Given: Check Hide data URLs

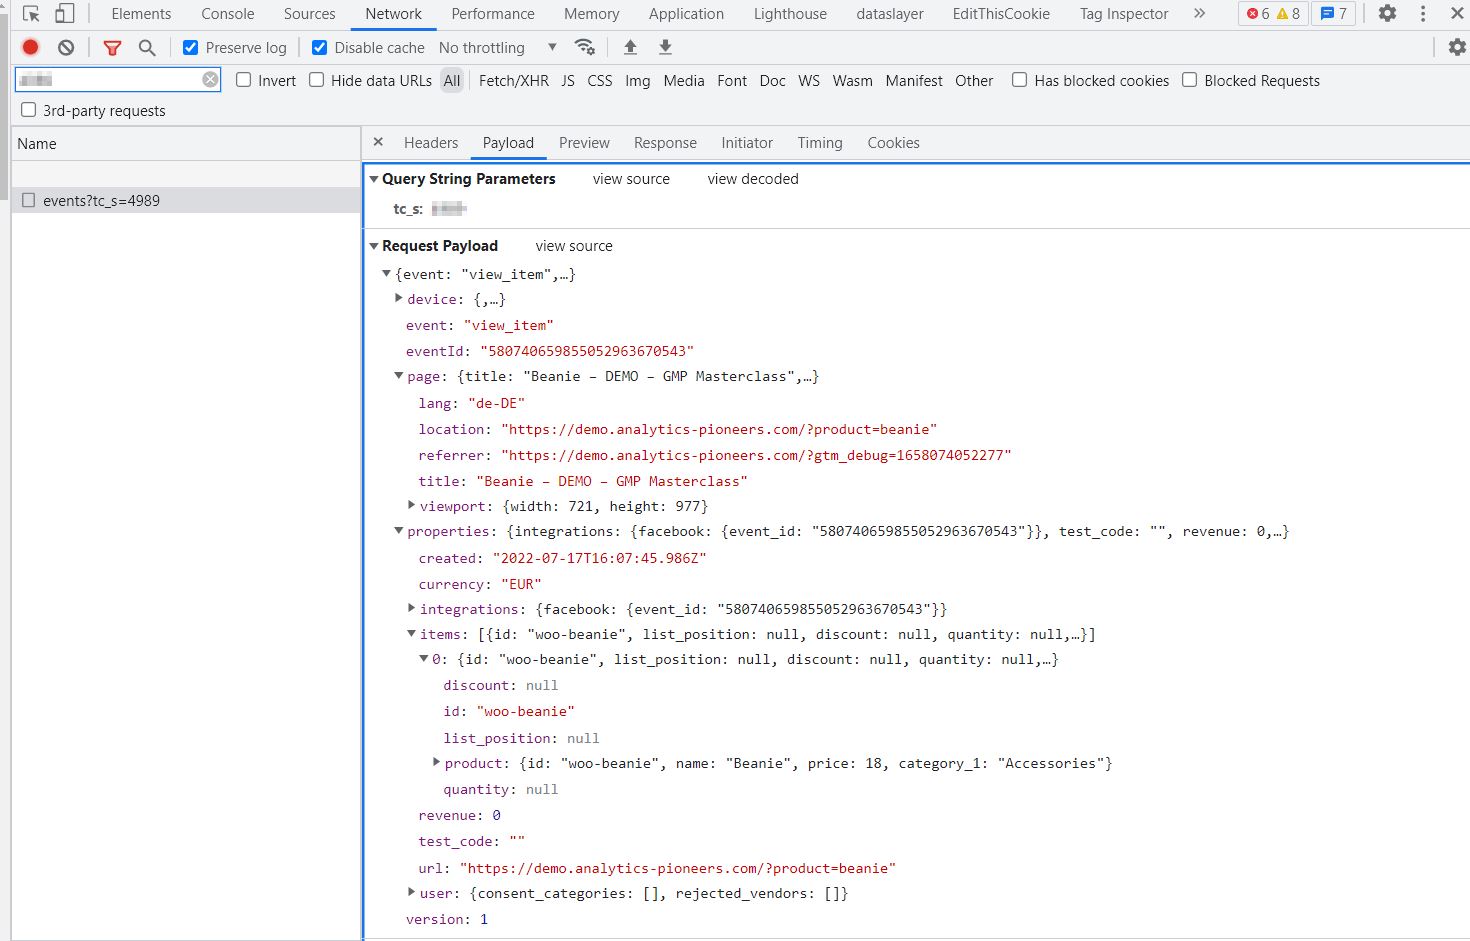Looking at the screenshot, I should 316,80.
